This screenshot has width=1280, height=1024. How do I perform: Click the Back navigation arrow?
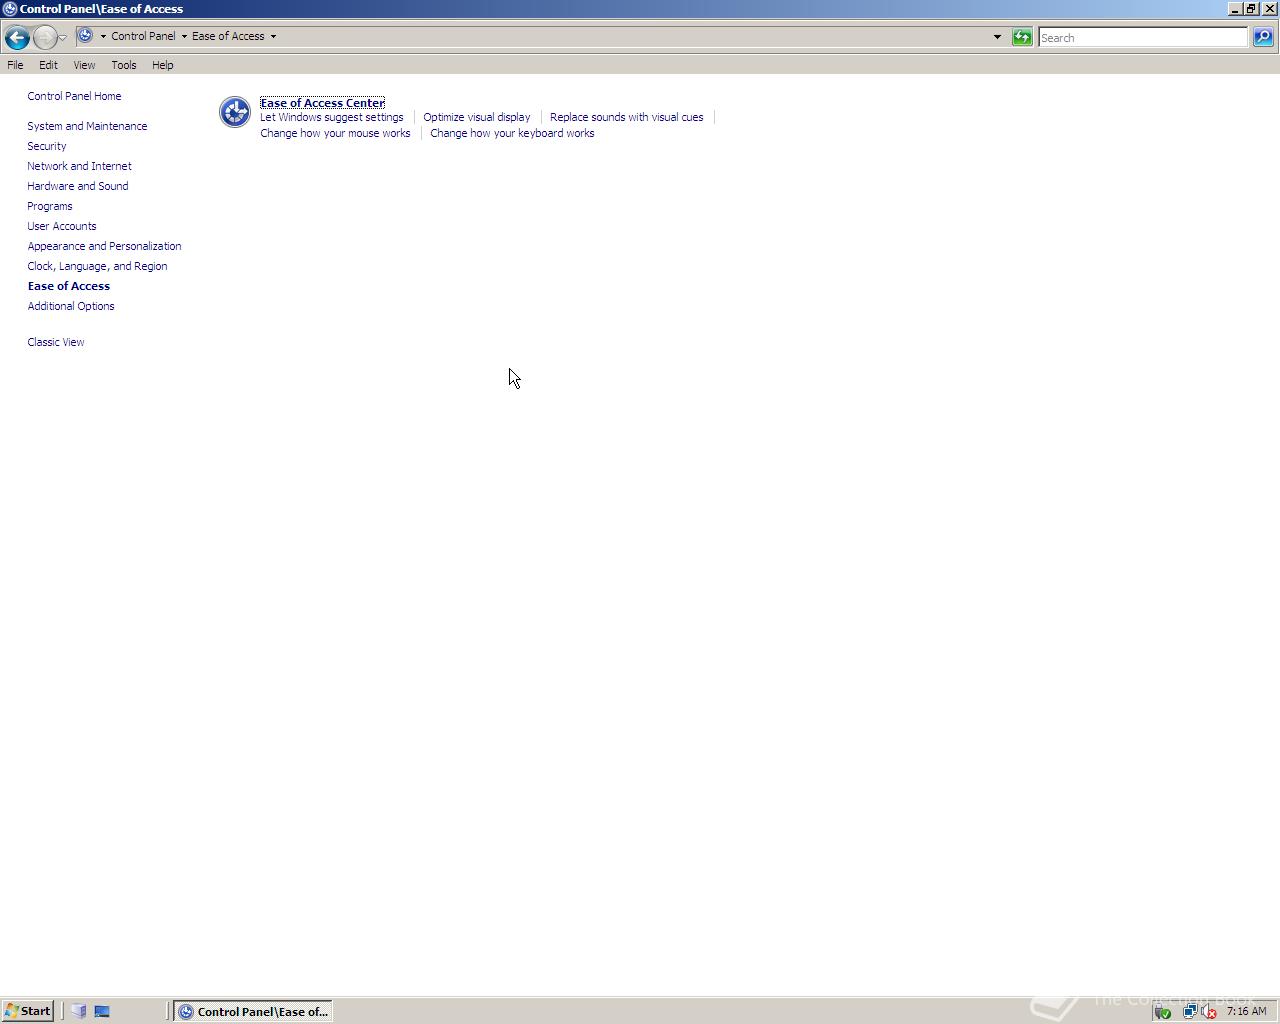coord(17,38)
